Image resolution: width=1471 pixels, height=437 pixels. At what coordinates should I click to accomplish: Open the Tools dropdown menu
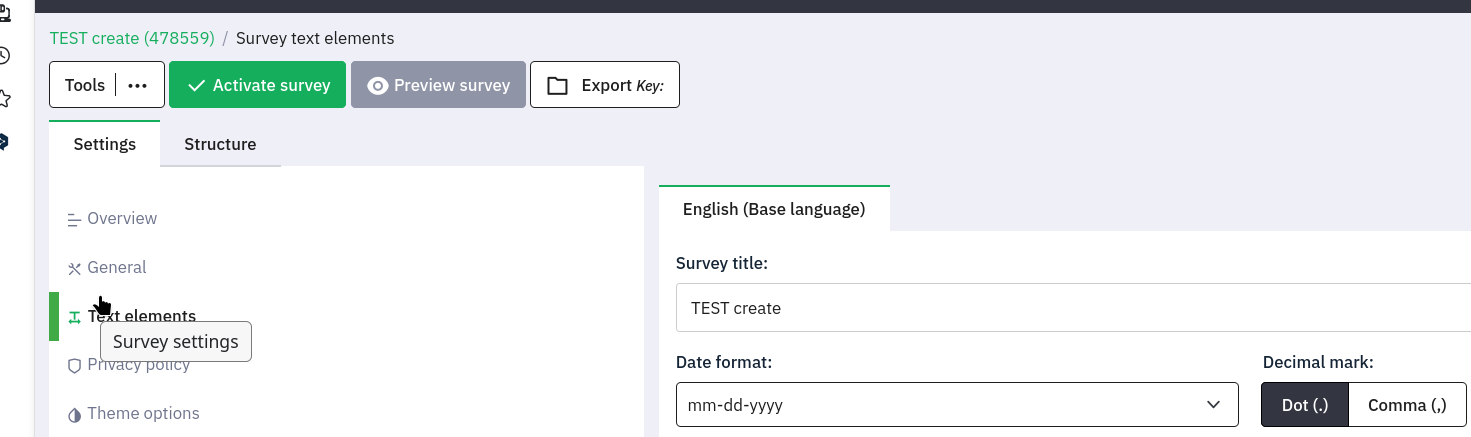tap(85, 85)
